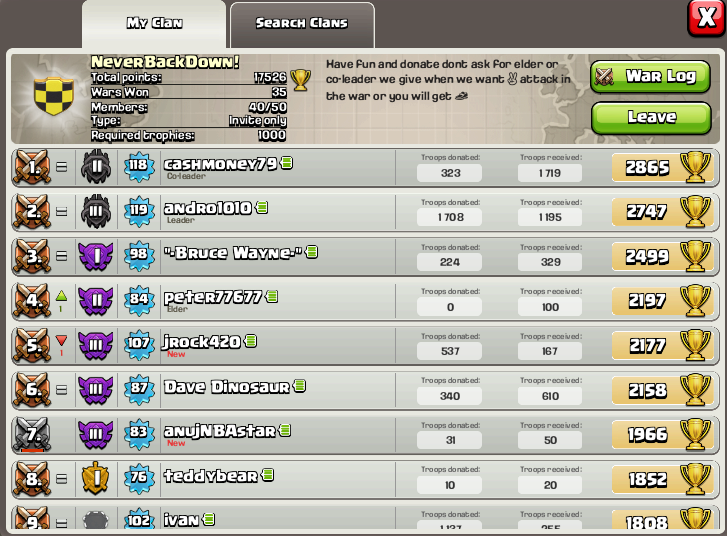Leave the NeverBackDown clan

pos(651,117)
